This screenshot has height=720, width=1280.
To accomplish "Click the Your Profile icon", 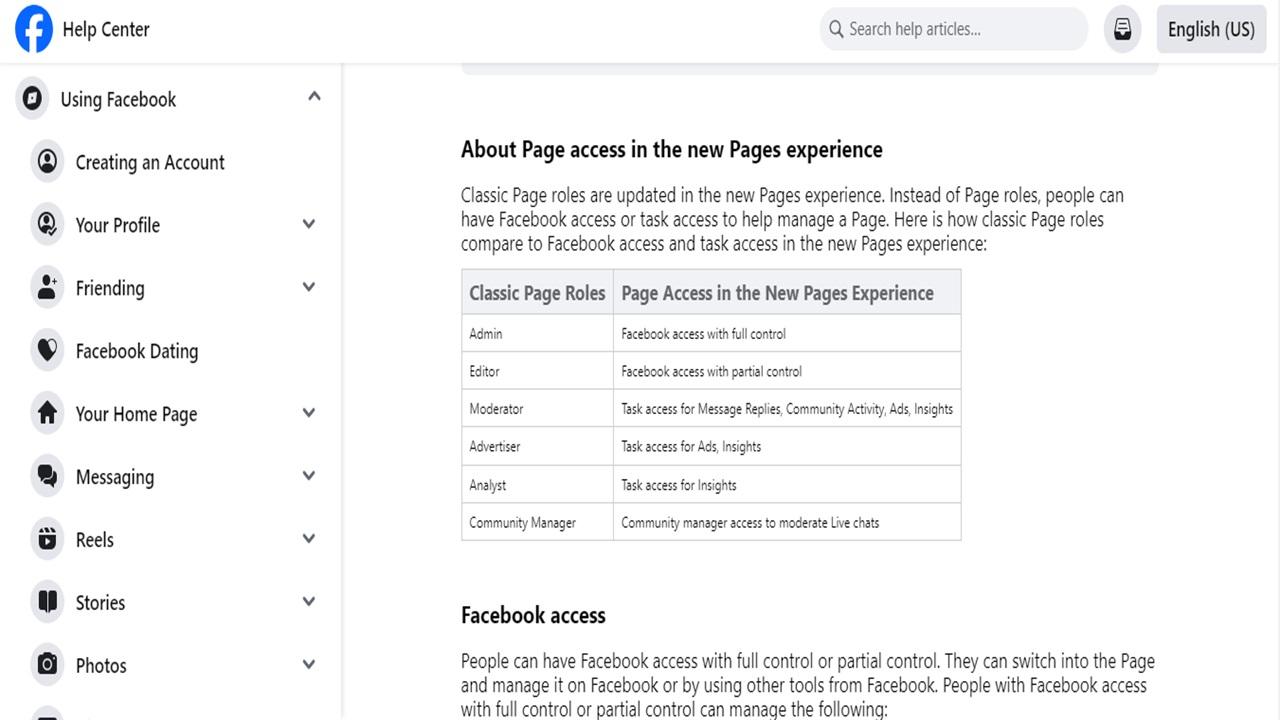I will [47, 225].
